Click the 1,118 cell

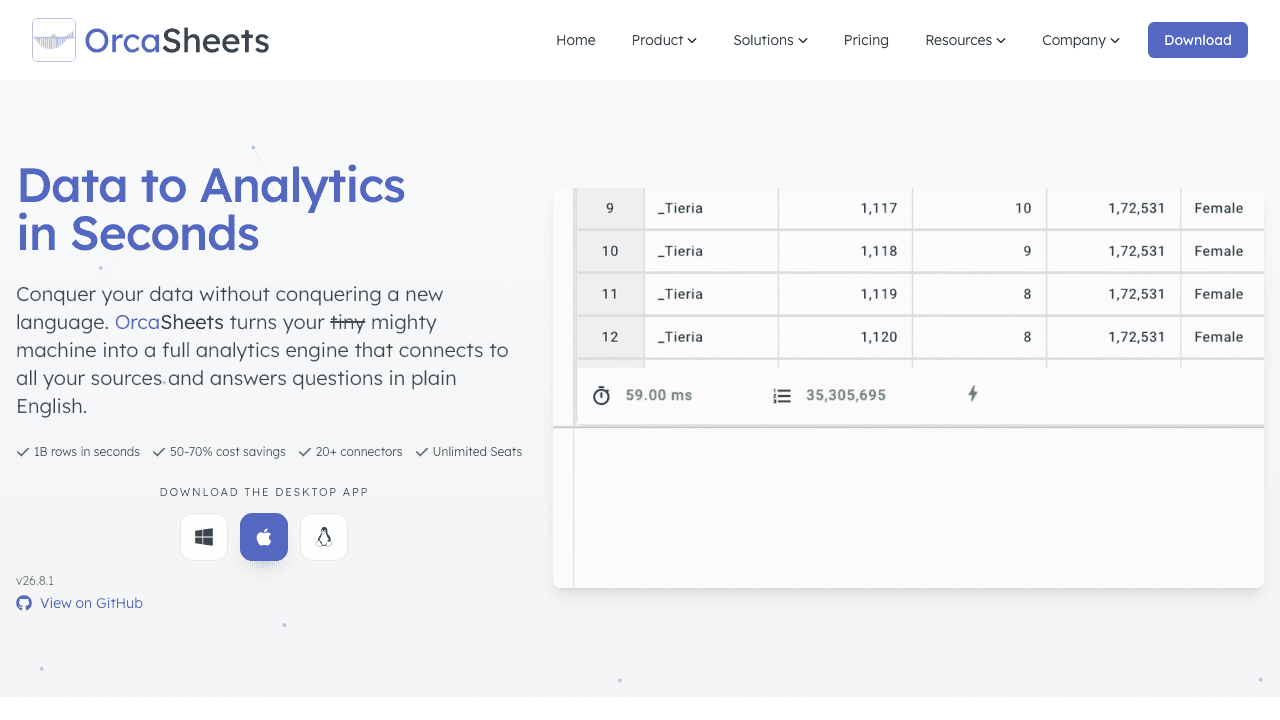click(845, 251)
